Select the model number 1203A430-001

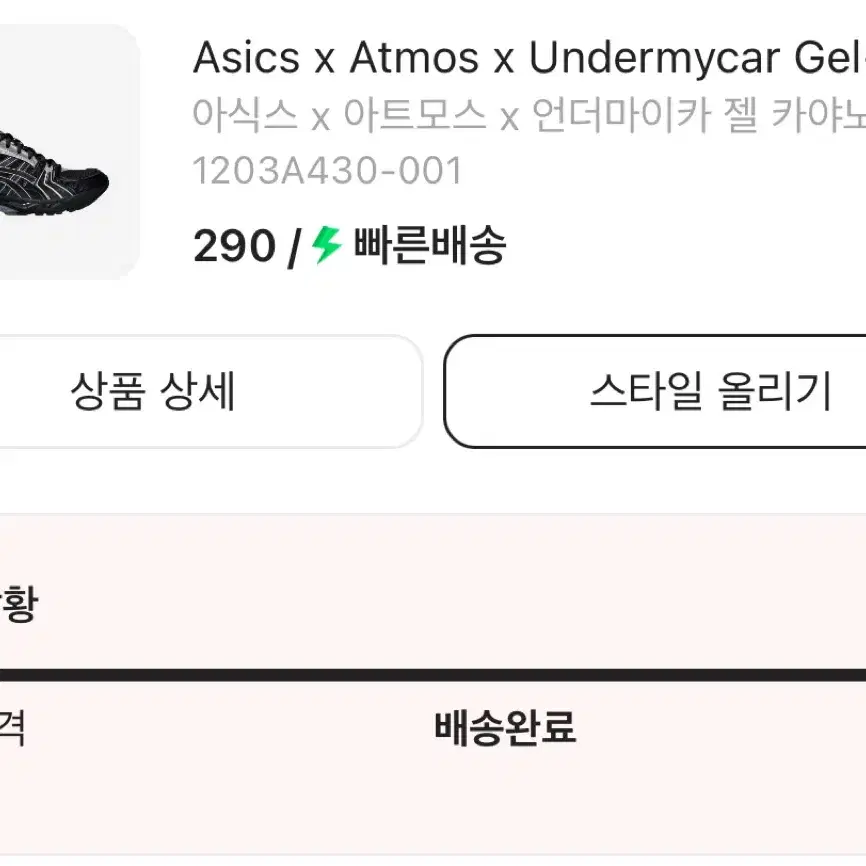pos(328,171)
